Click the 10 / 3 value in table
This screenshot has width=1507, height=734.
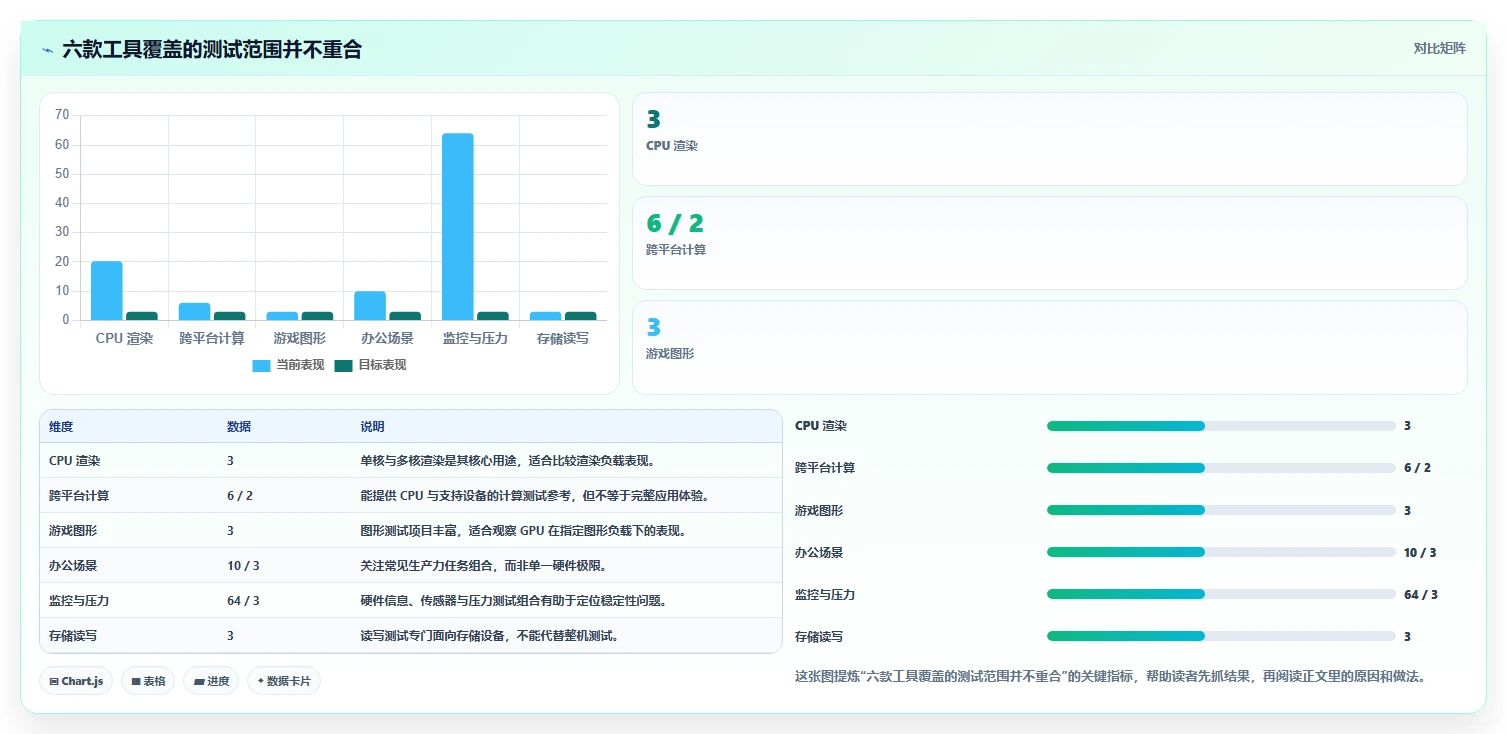(243, 566)
